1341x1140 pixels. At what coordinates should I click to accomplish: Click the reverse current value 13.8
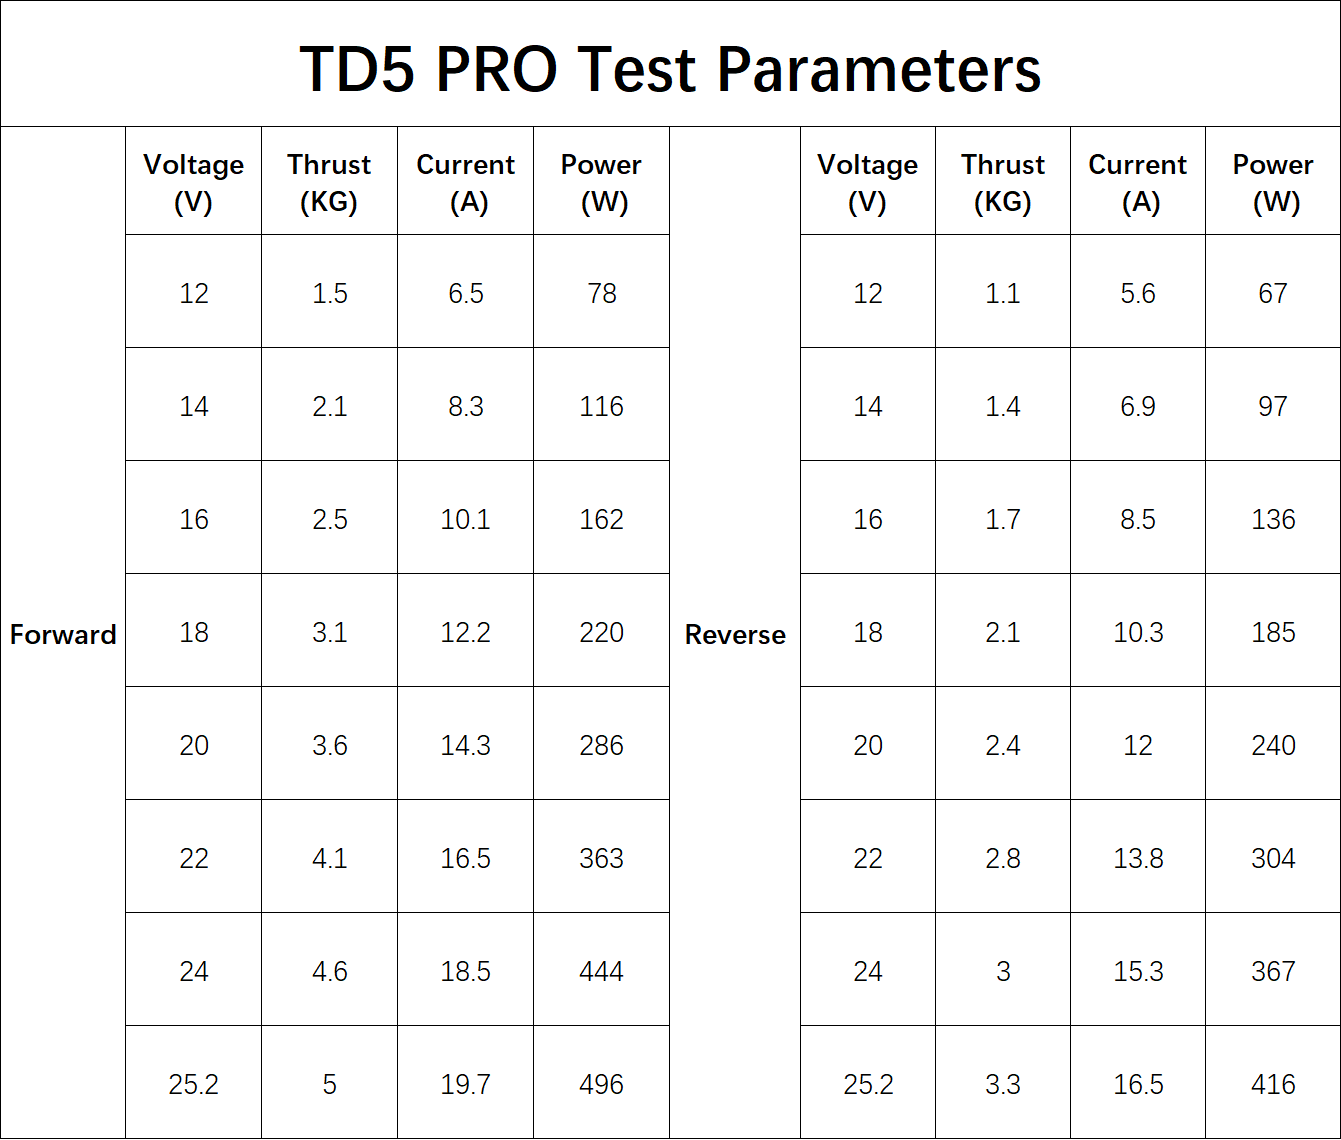click(x=1138, y=858)
